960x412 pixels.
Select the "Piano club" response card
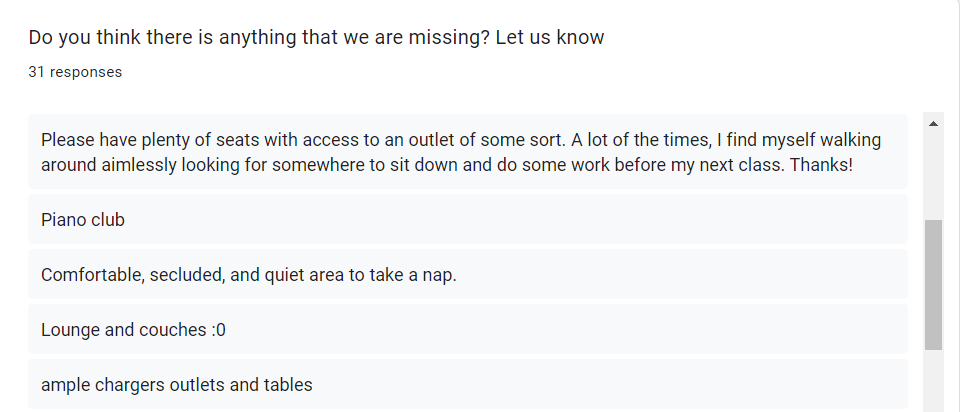468,219
